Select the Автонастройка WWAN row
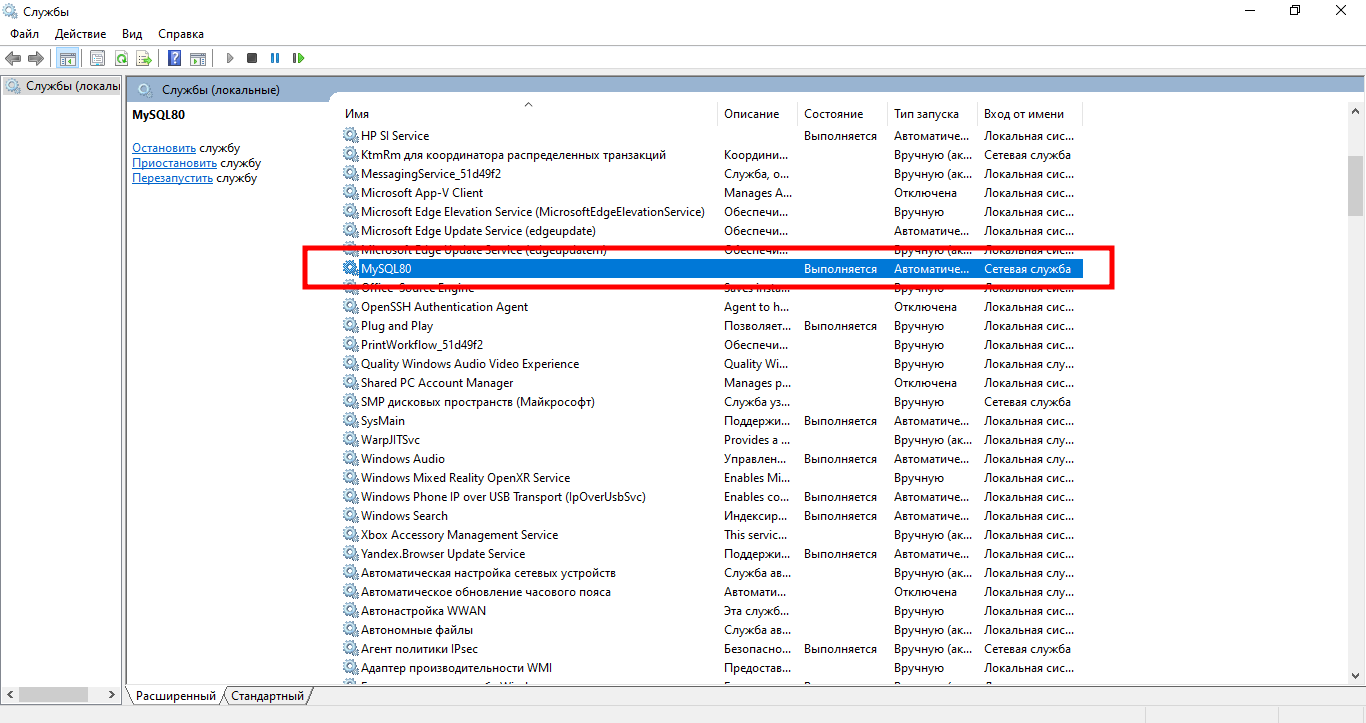The width and height of the screenshot is (1366, 723). 711,611
